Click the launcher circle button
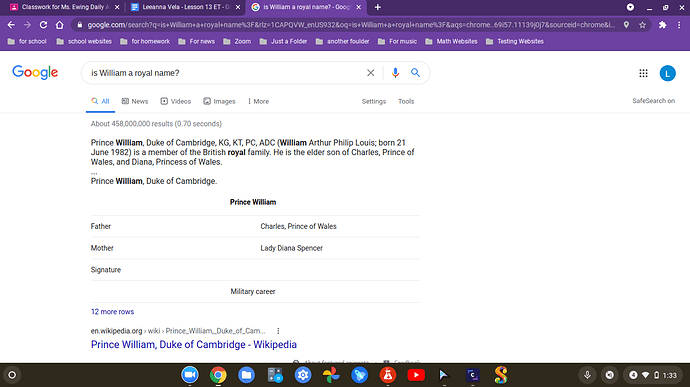This screenshot has height=387, width=690. [x=12, y=375]
